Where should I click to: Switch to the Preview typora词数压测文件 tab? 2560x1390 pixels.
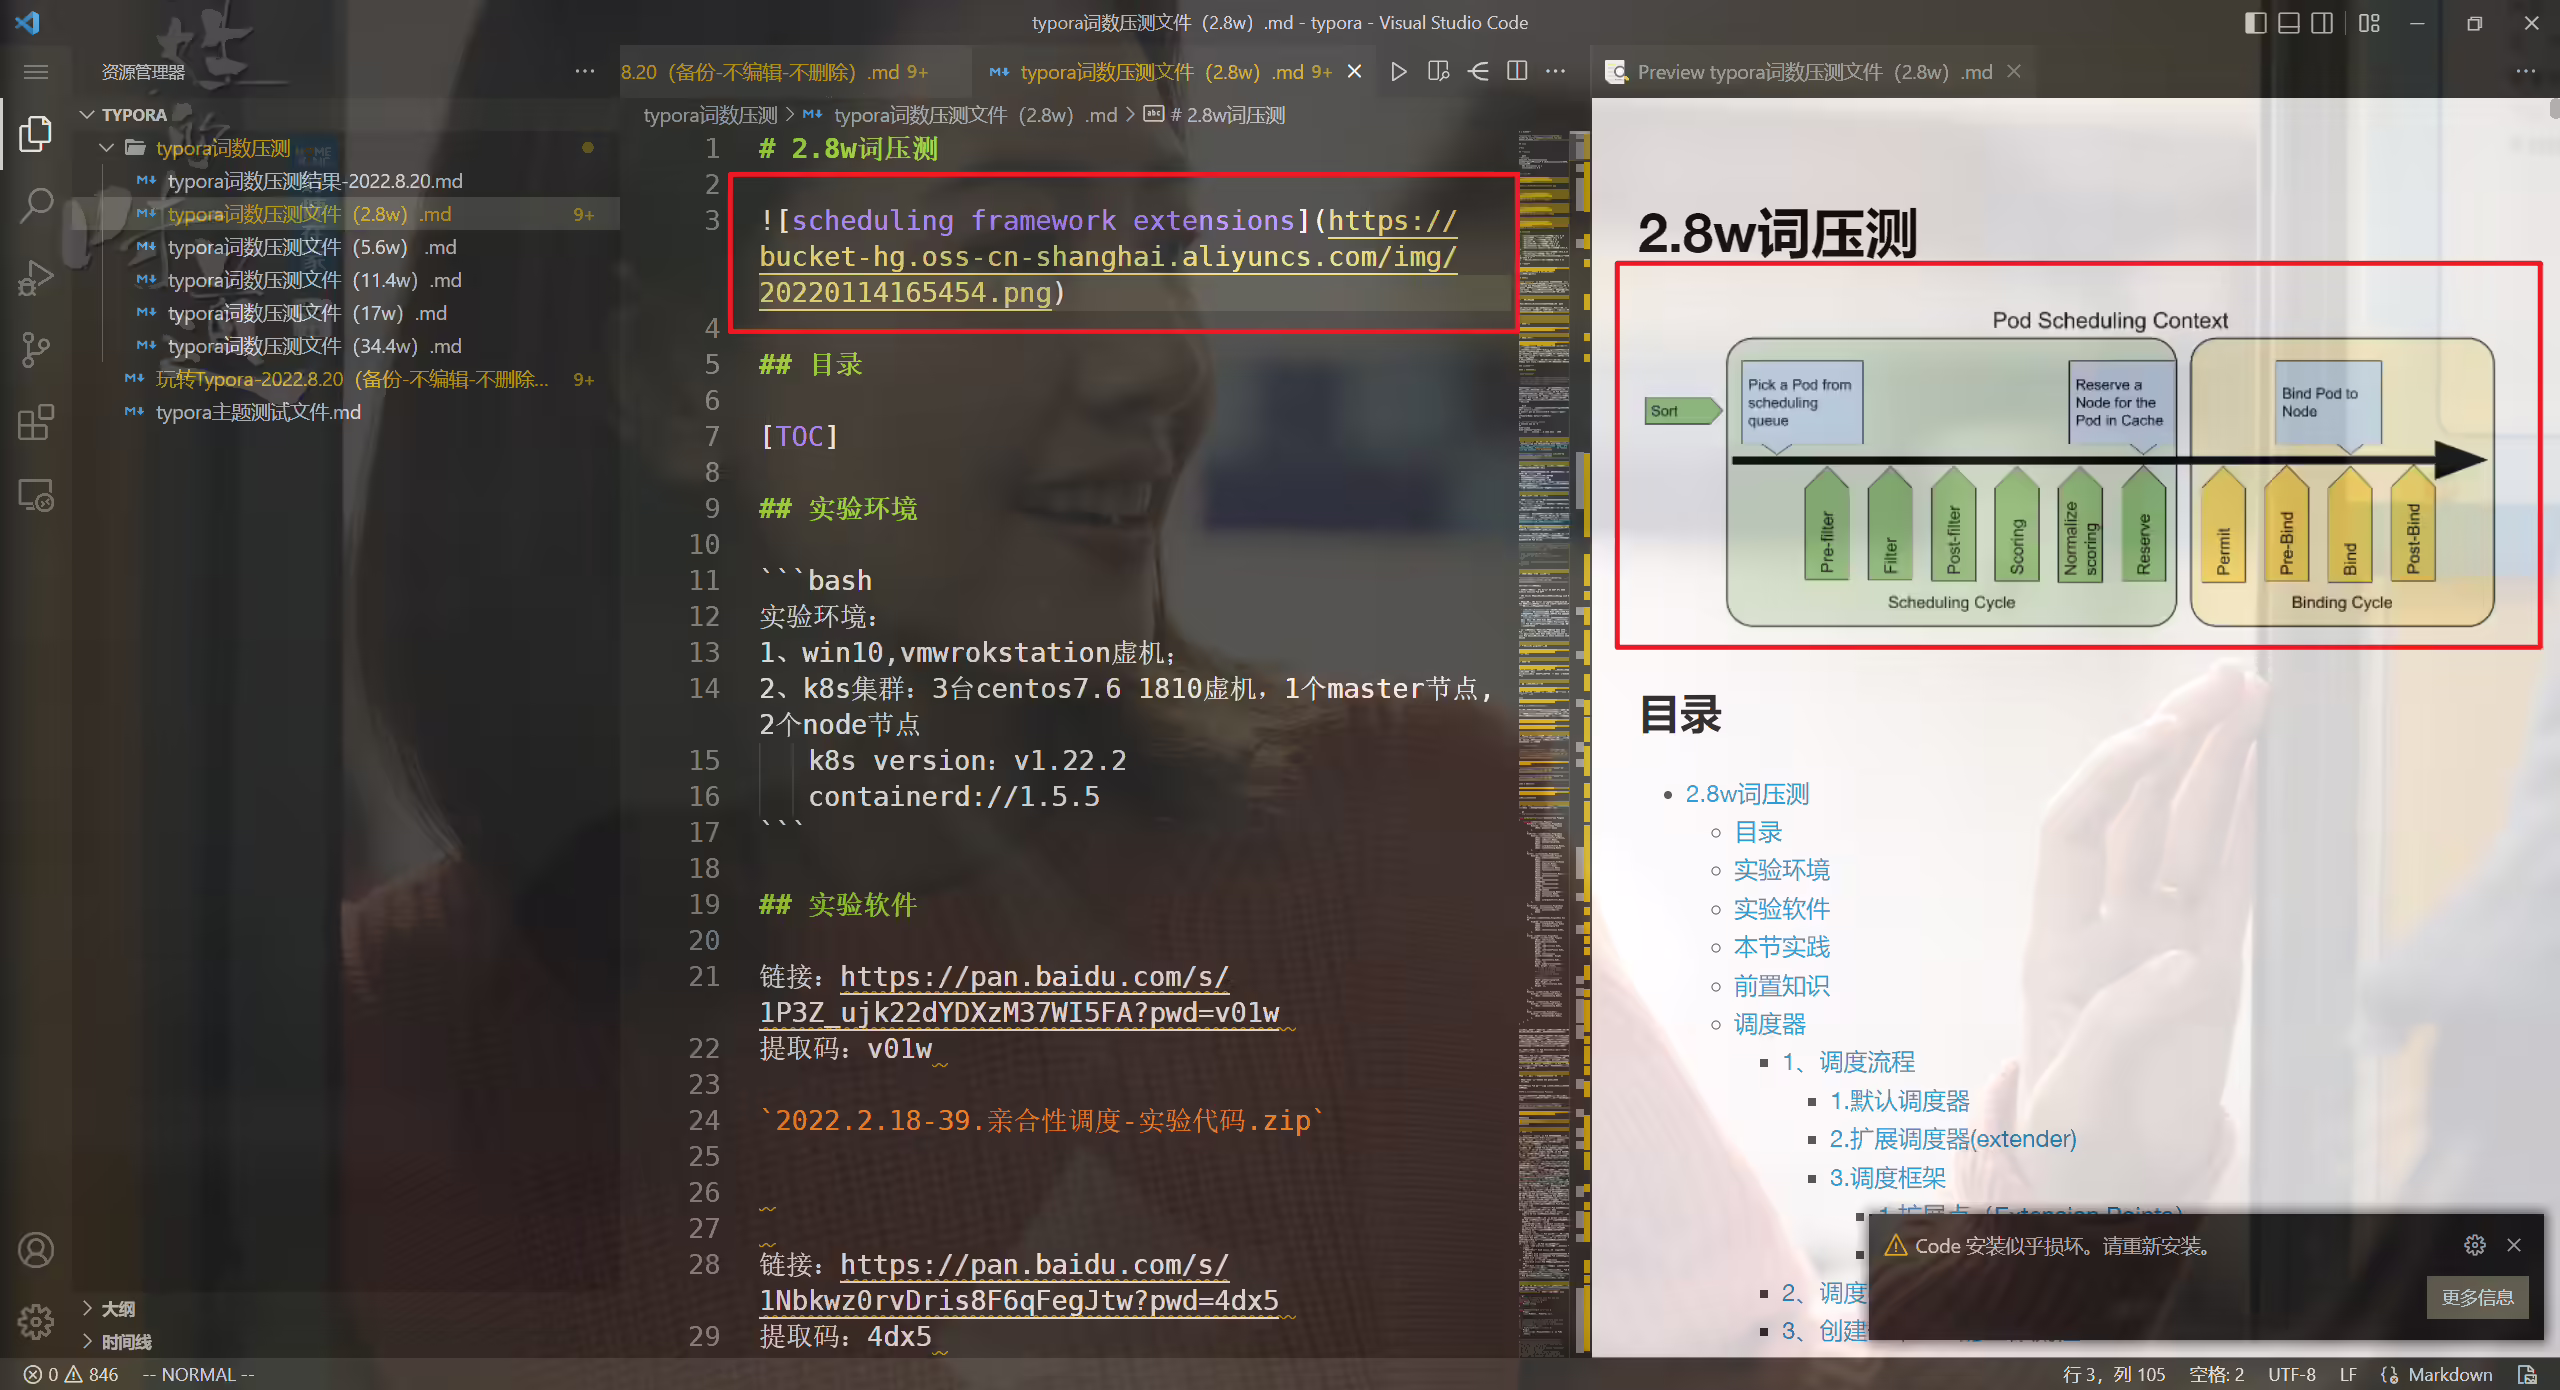click(x=1813, y=72)
